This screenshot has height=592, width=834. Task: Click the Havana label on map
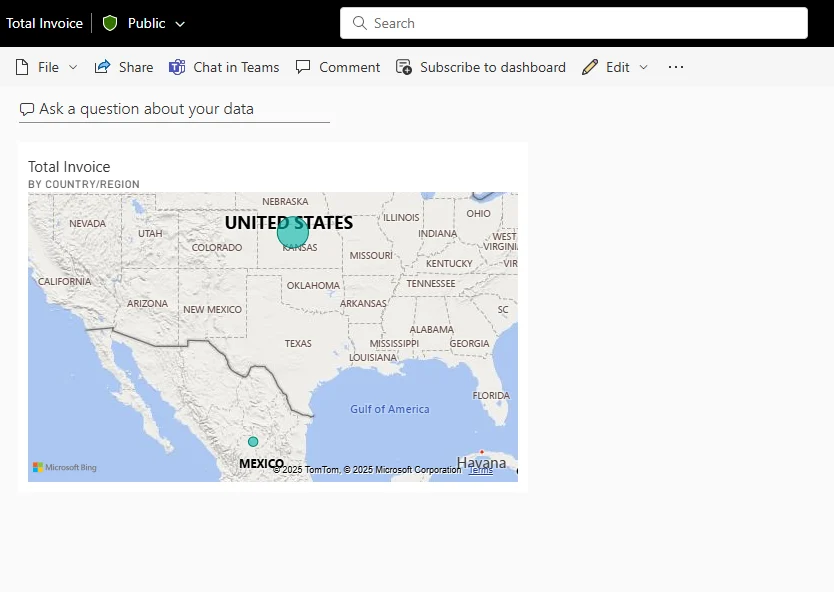pyautogui.click(x=481, y=463)
